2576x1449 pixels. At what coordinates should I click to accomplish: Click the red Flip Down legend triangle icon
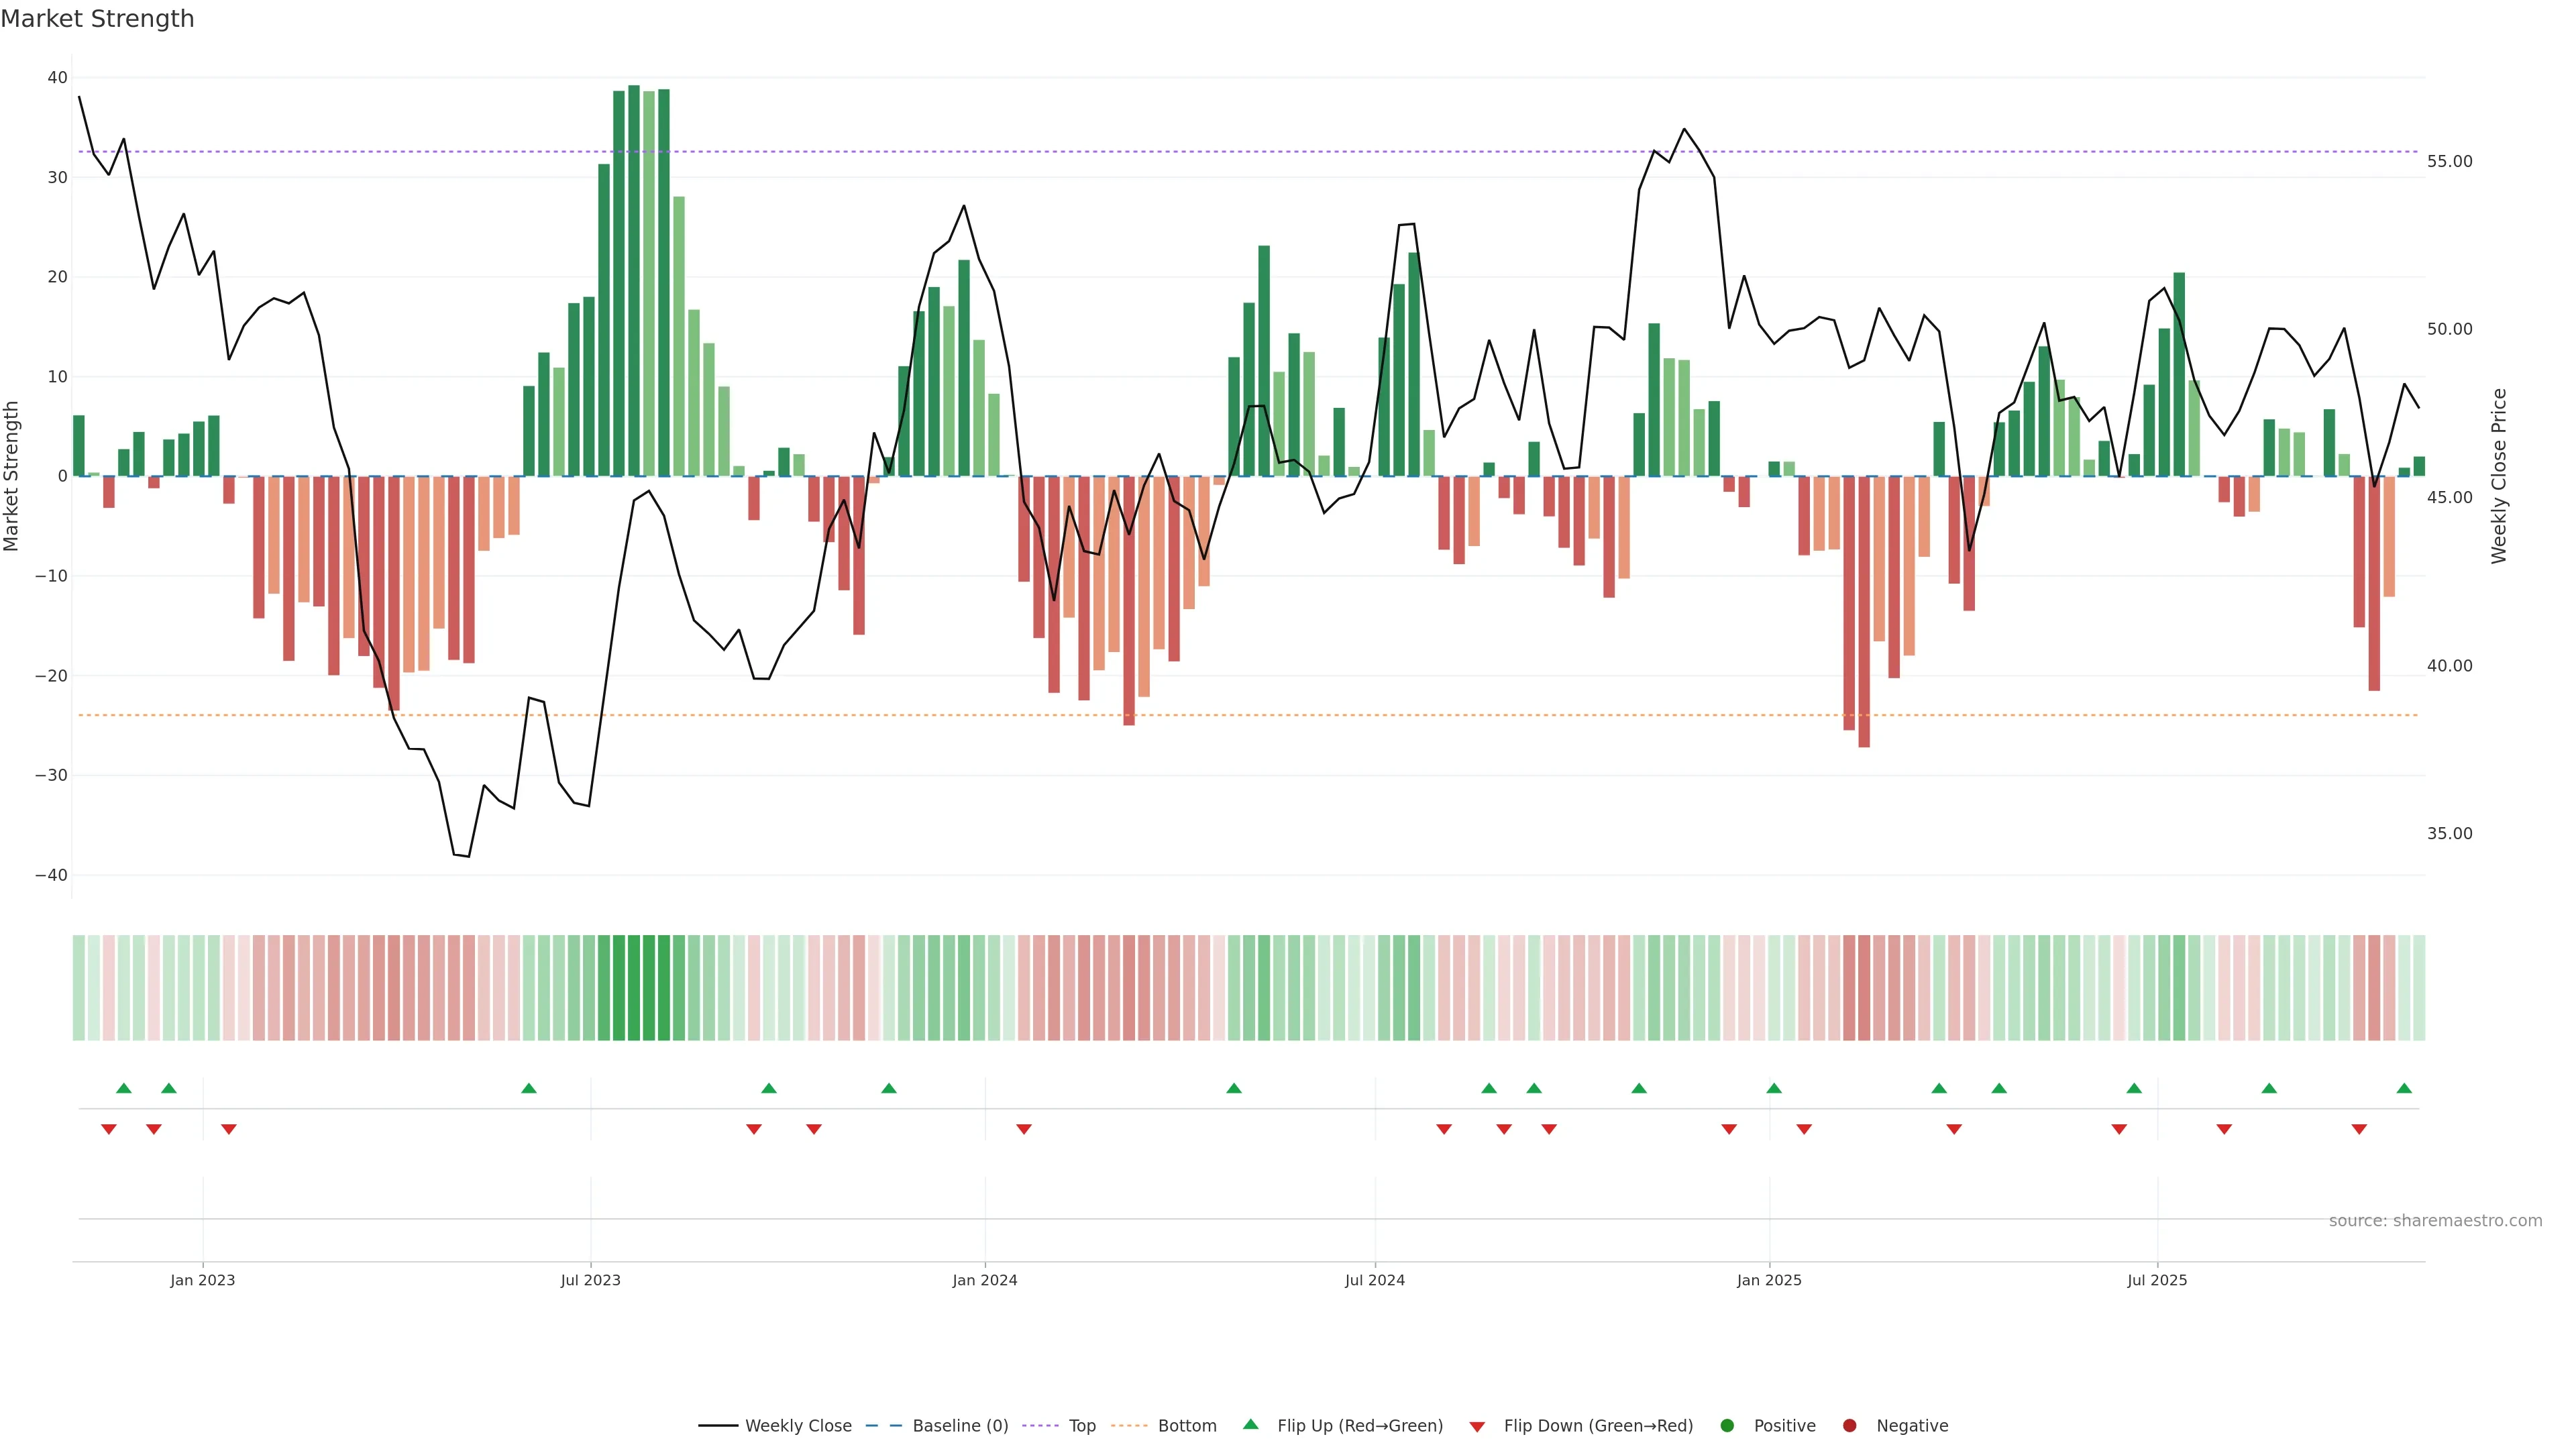click(1477, 1427)
